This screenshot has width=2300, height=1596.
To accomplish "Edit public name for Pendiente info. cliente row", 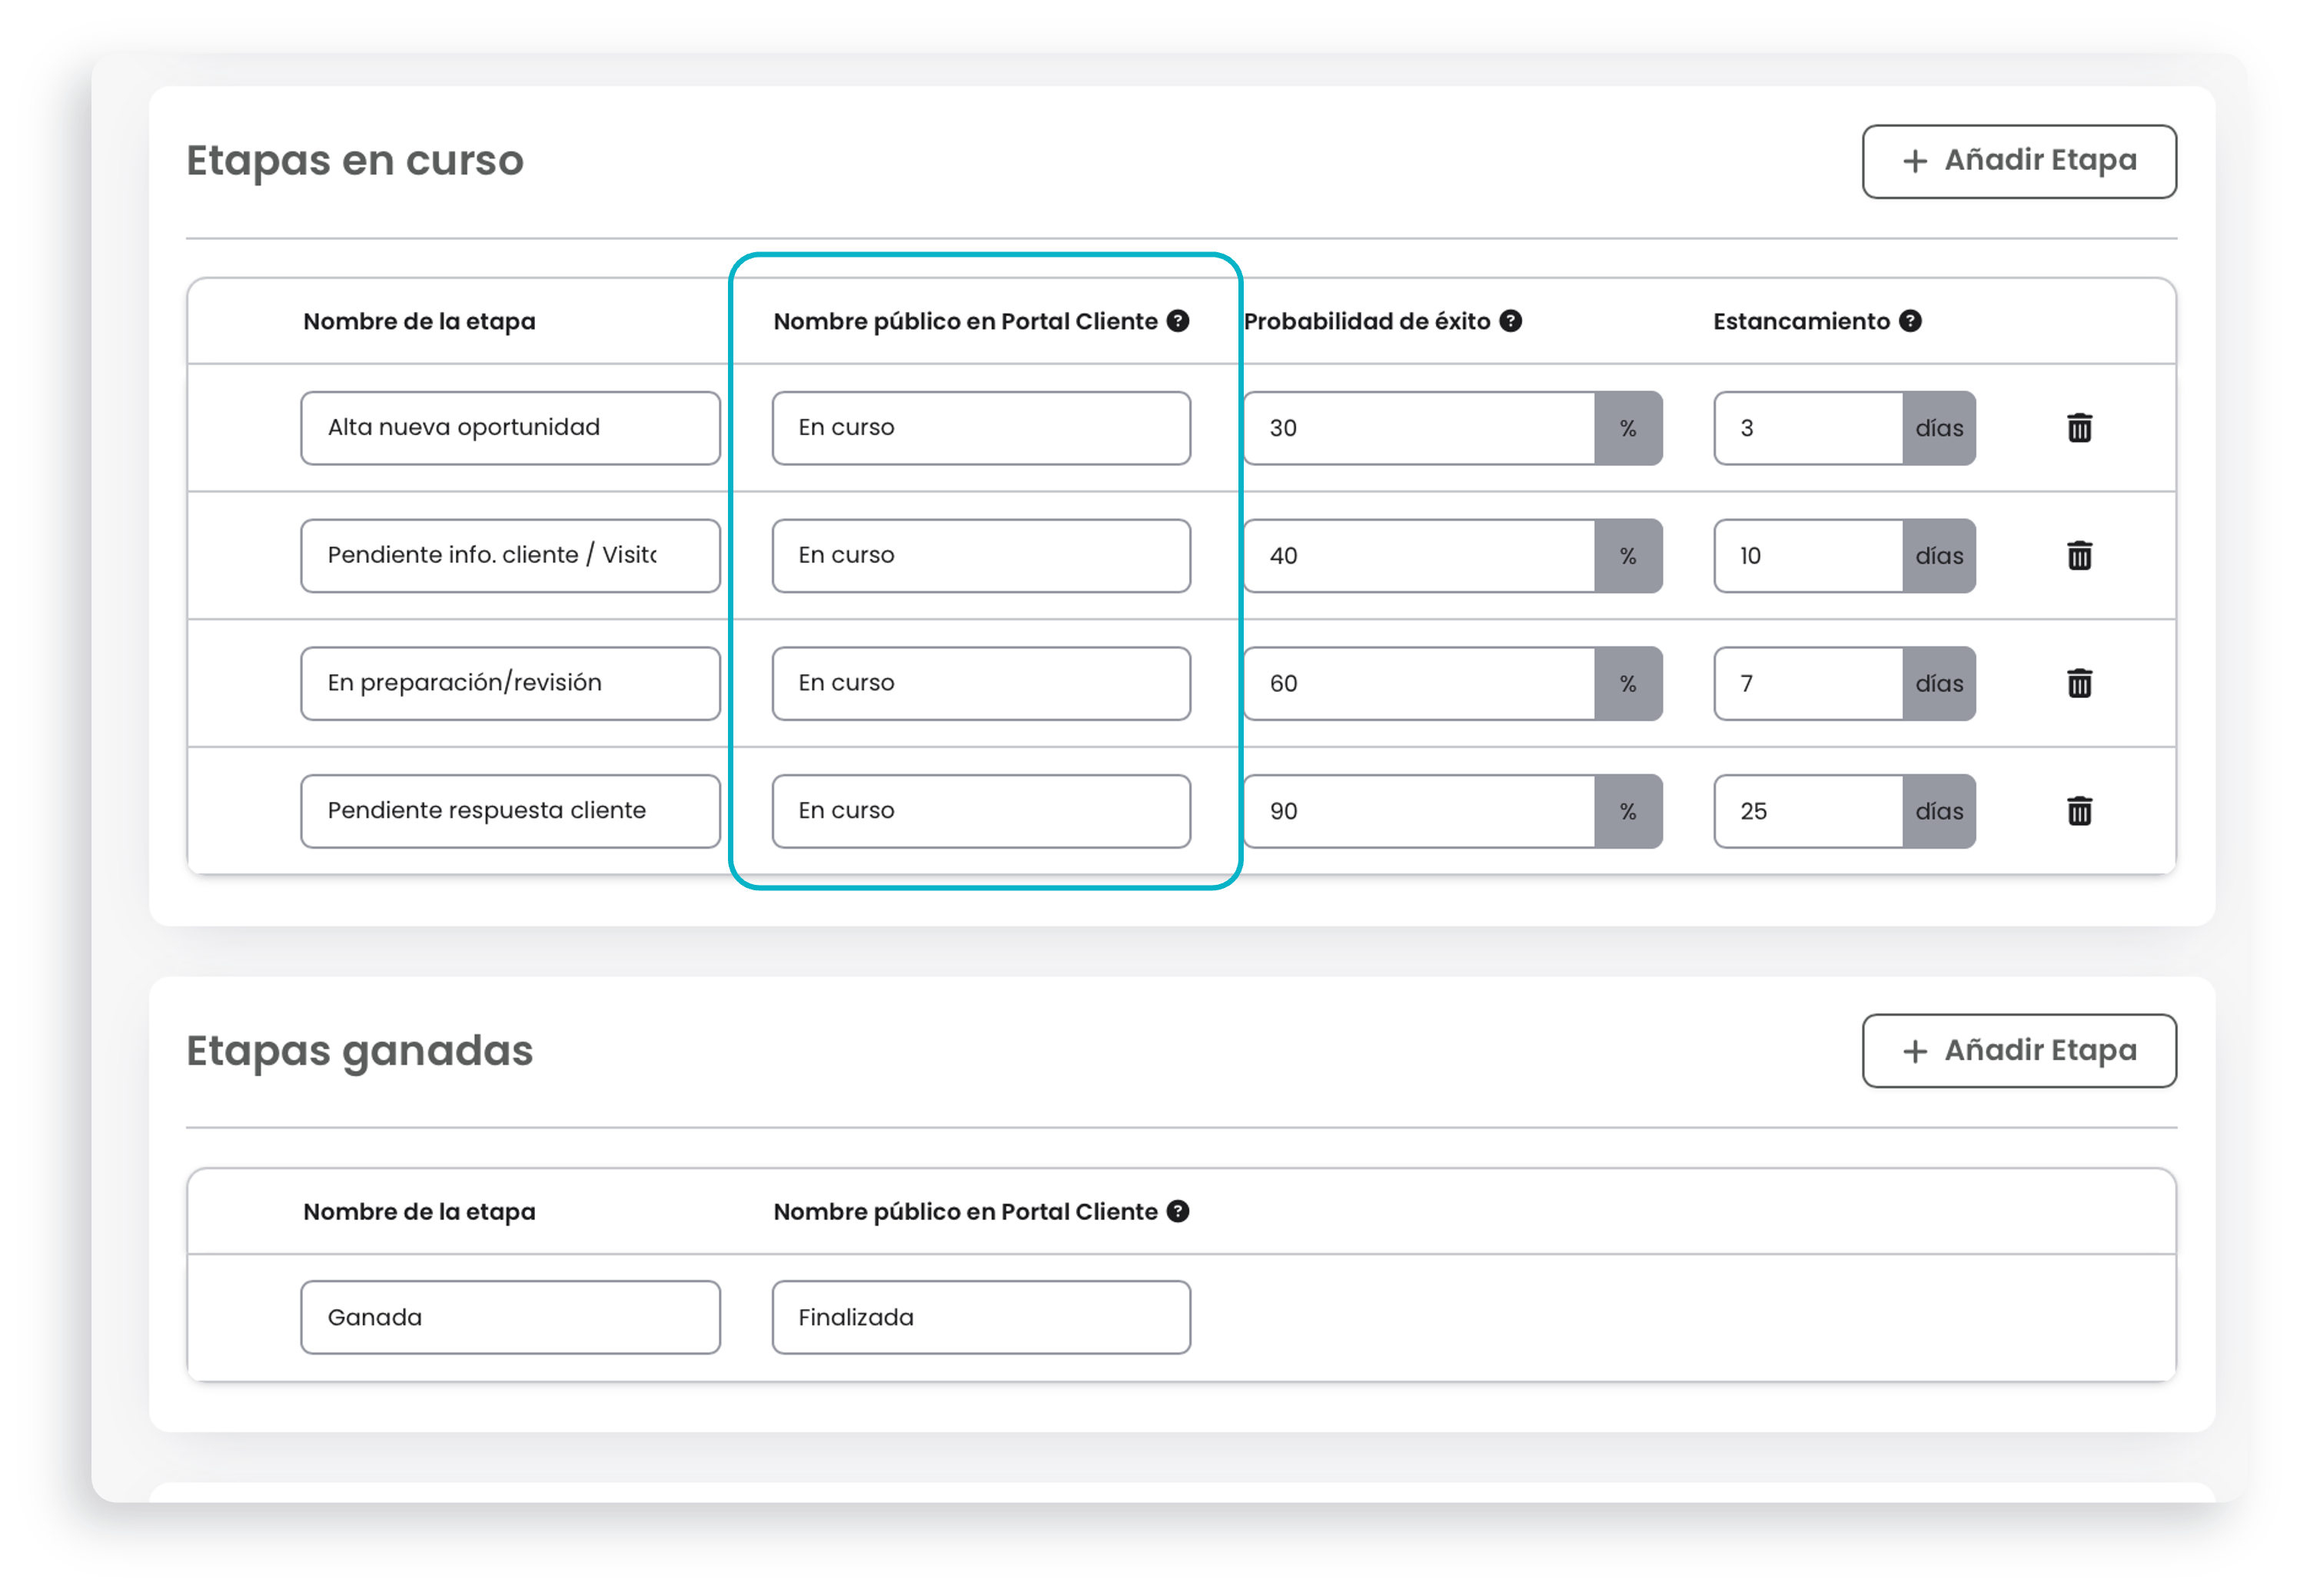I will [x=981, y=556].
